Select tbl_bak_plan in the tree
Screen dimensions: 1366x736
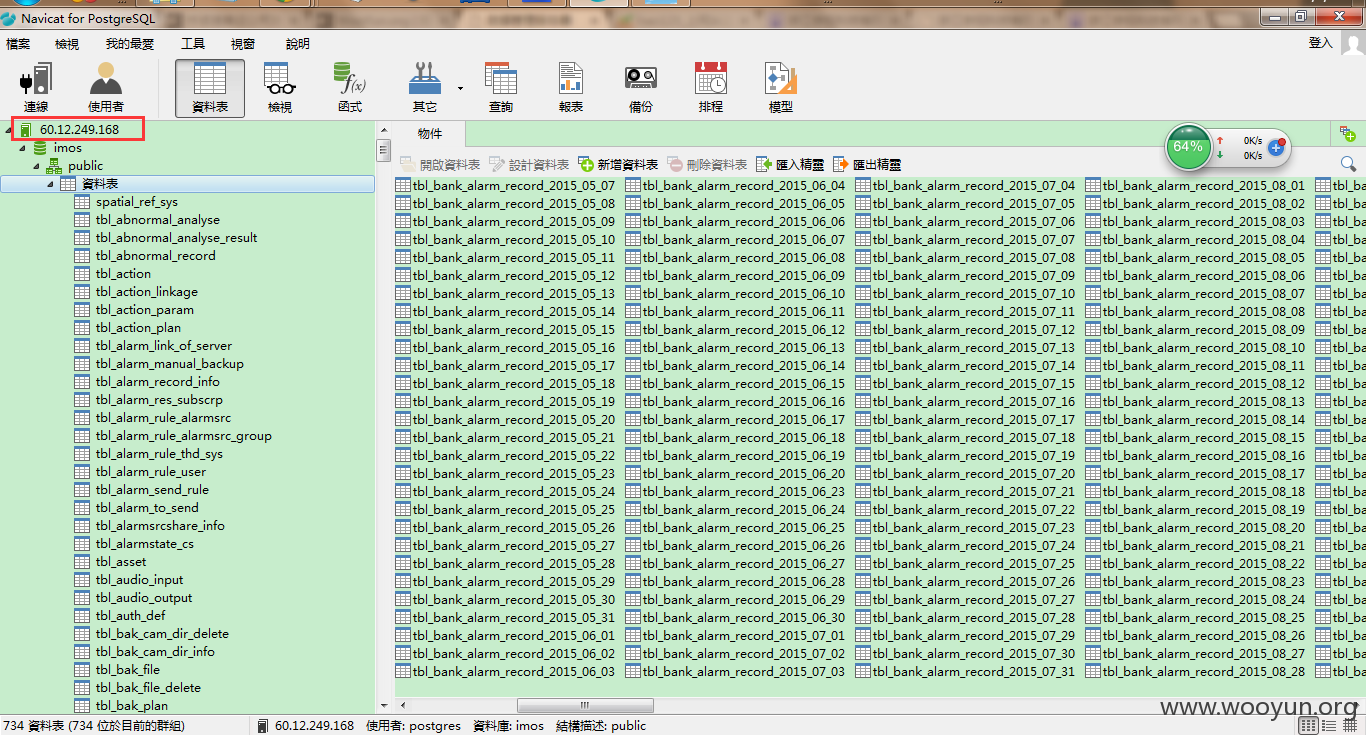(x=132, y=706)
